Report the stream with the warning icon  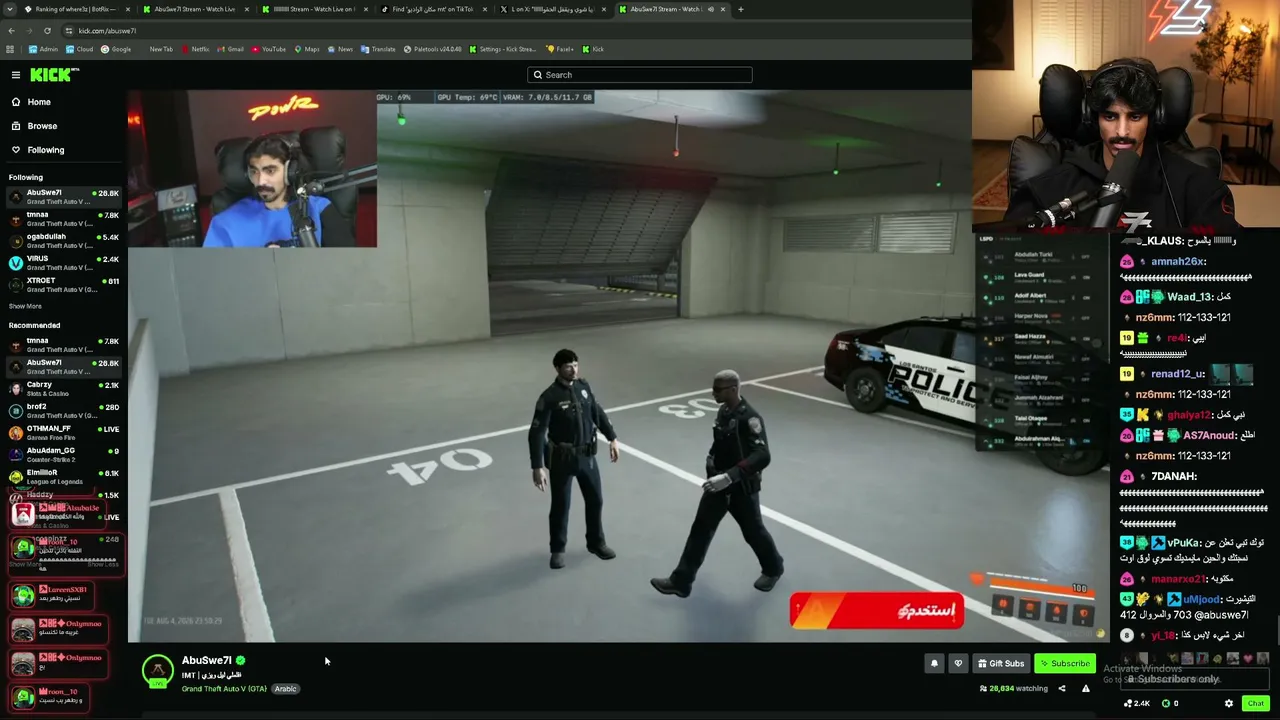[x=1085, y=688]
